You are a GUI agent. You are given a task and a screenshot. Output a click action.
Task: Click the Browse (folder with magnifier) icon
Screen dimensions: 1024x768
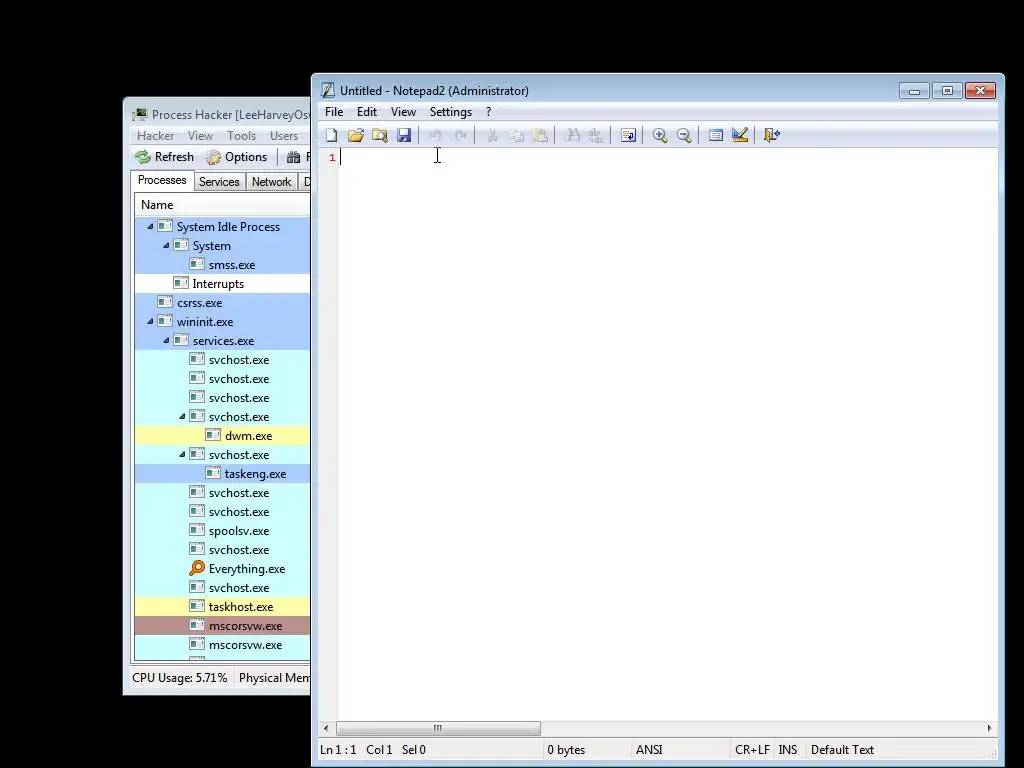coord(379,135)
